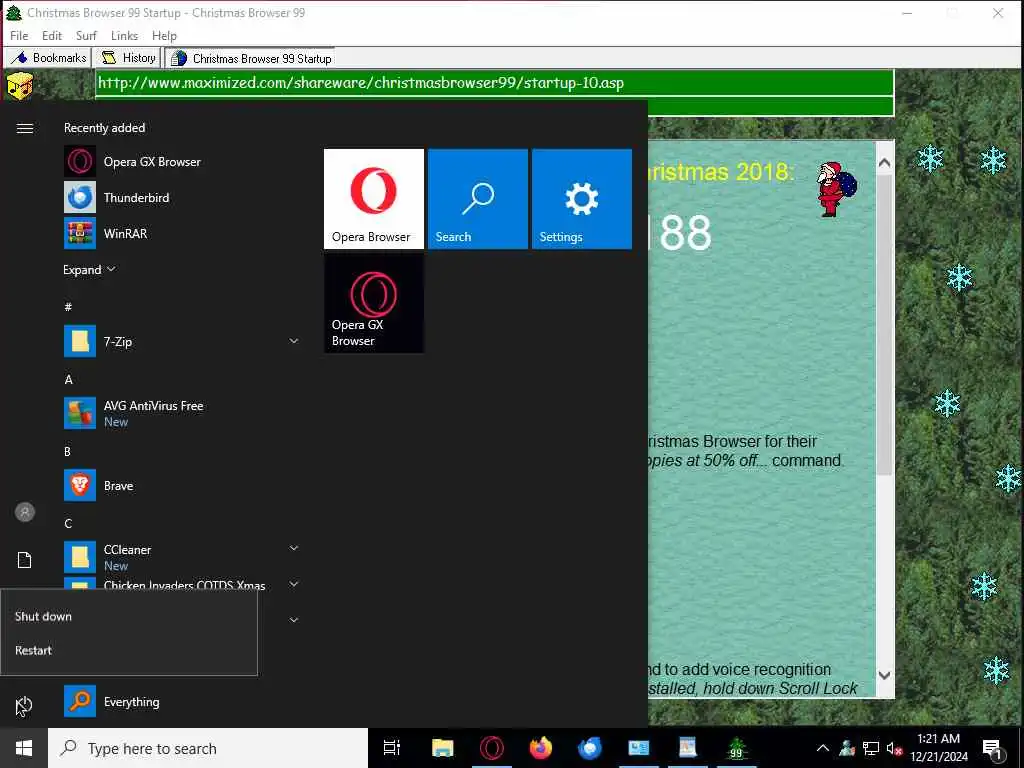Click the tray icon left of the network icon
Screen dimensions: 1024x768
(x=847, y=748)
